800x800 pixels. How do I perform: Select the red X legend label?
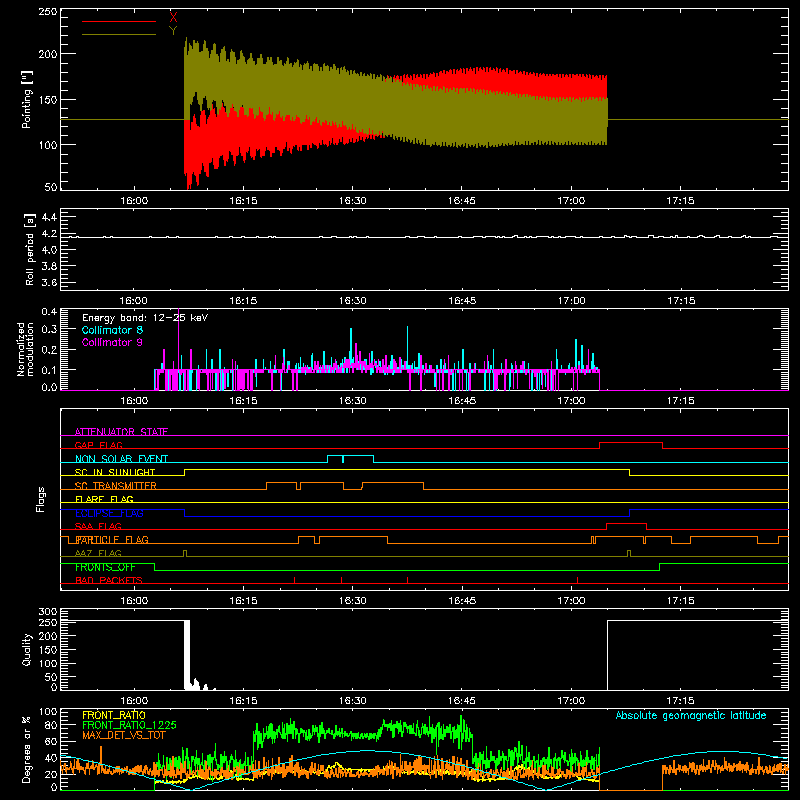pyautogui.click(x=173, y=18)
